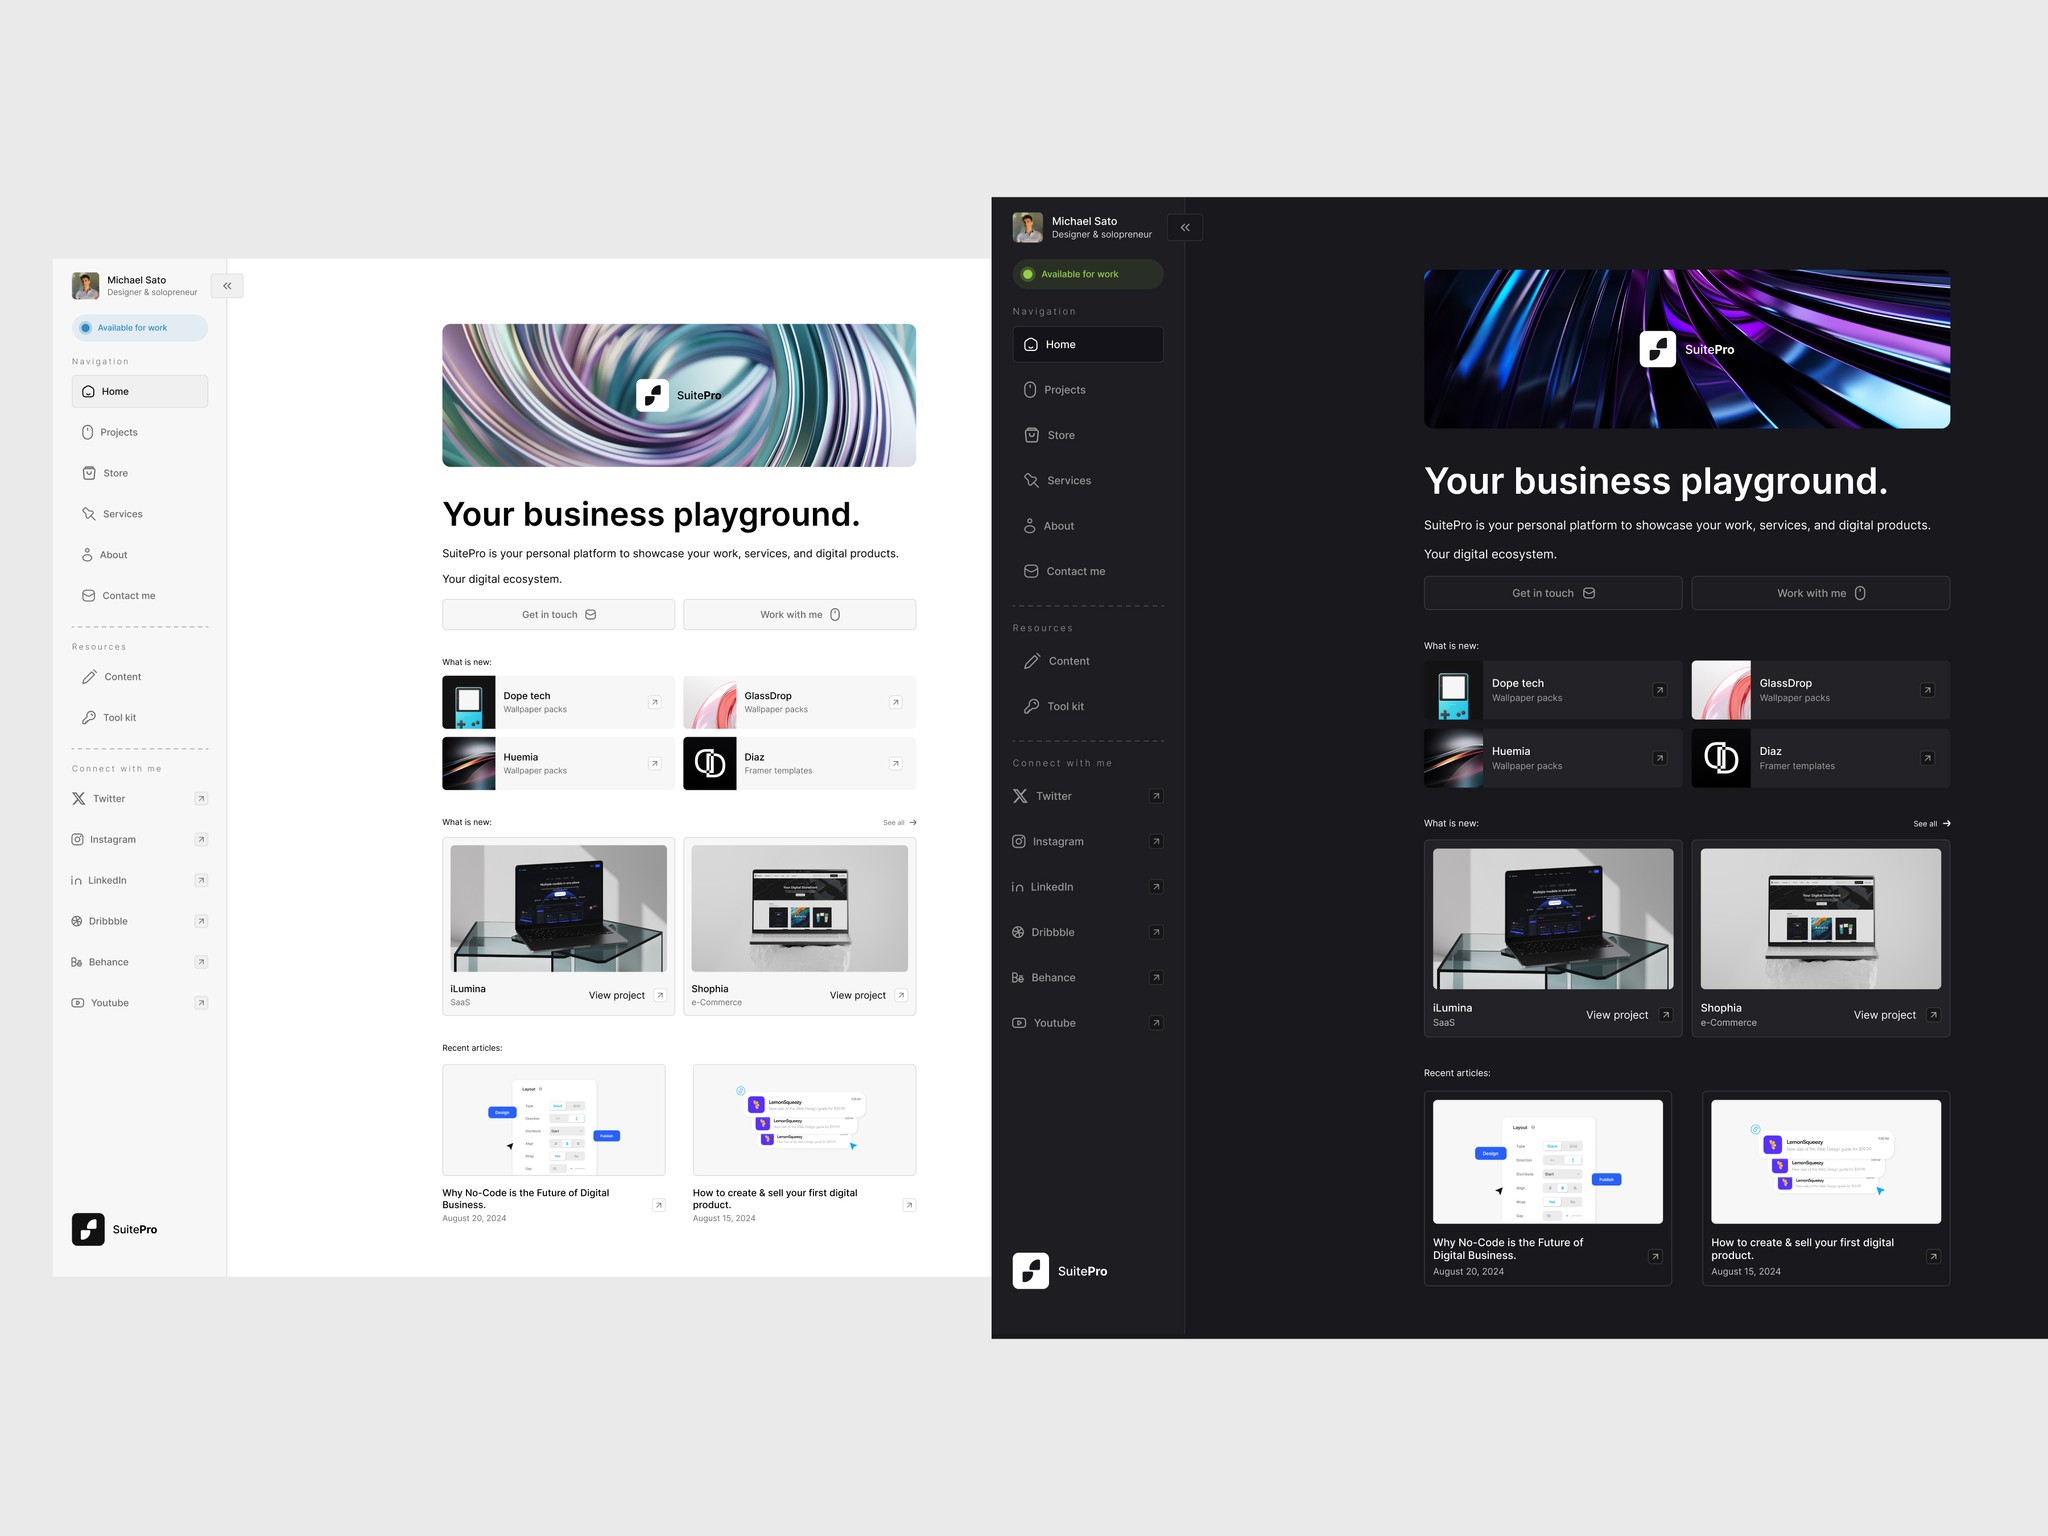Open Dope tech arrow icon, dark panel

point(1659,690)
